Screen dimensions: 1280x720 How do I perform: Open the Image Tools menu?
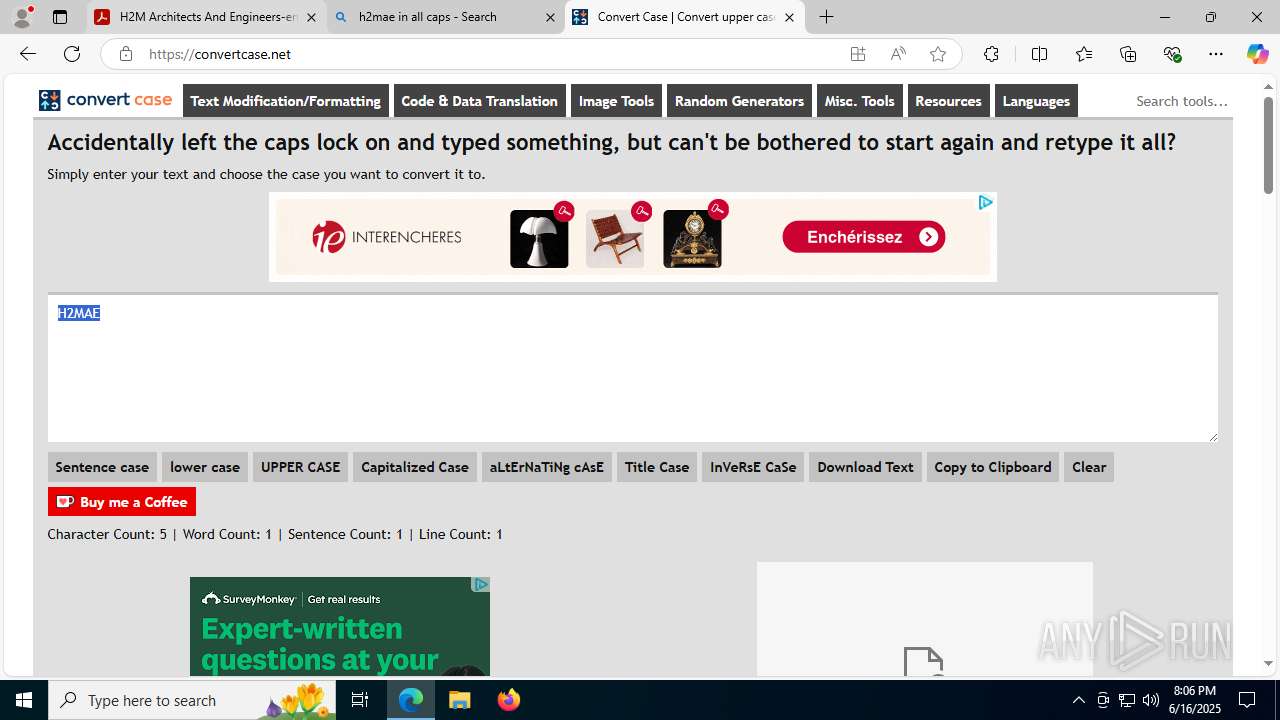coord(616,101)
